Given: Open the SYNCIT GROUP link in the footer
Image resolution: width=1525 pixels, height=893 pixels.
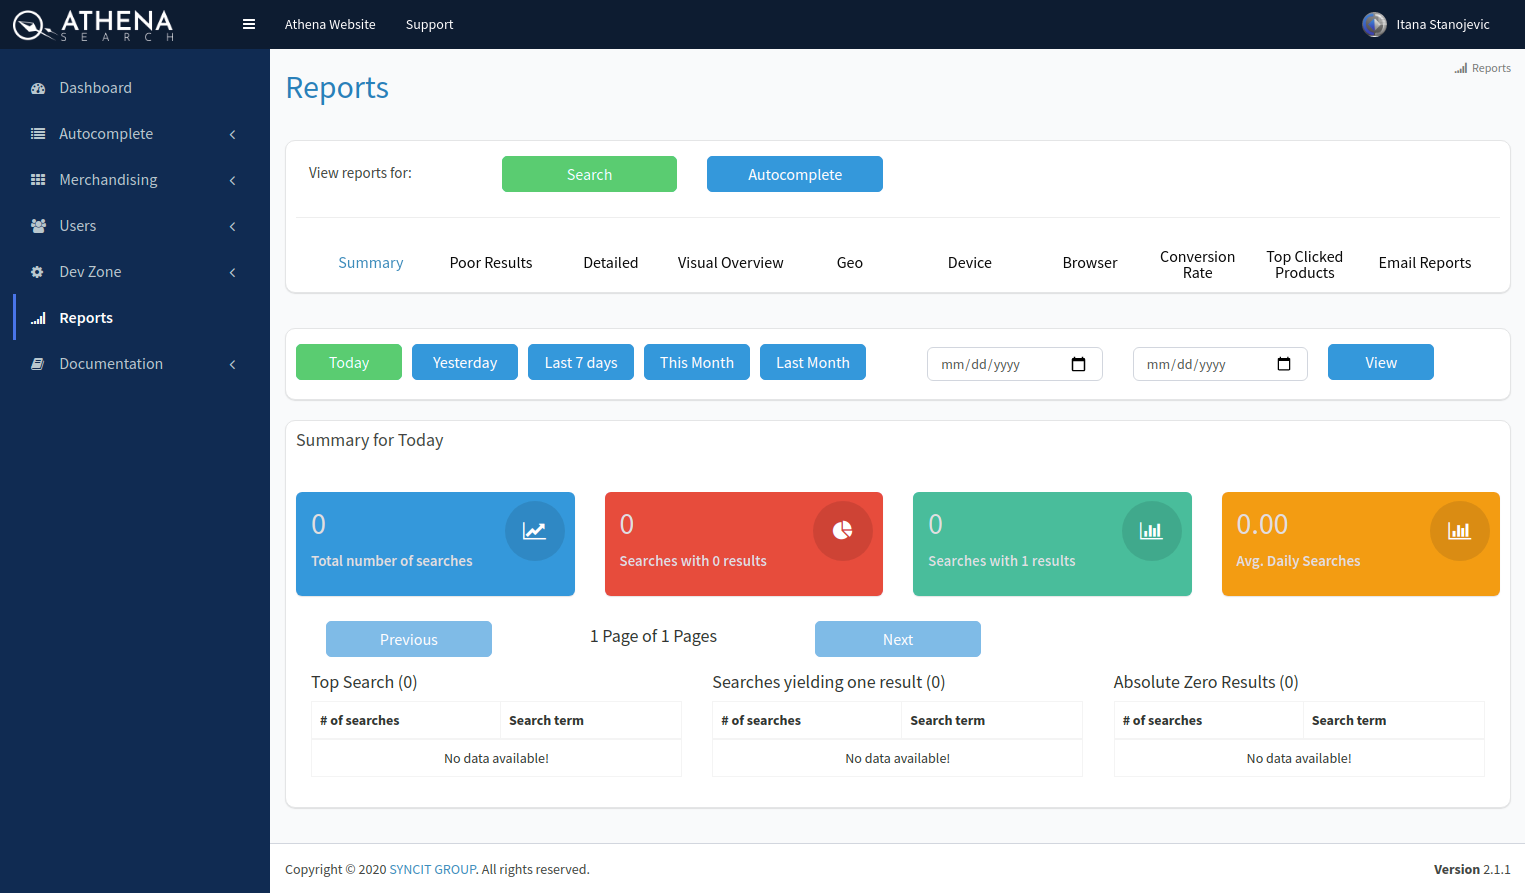Looking at the screenshot, I should click(x=433, y=869).
